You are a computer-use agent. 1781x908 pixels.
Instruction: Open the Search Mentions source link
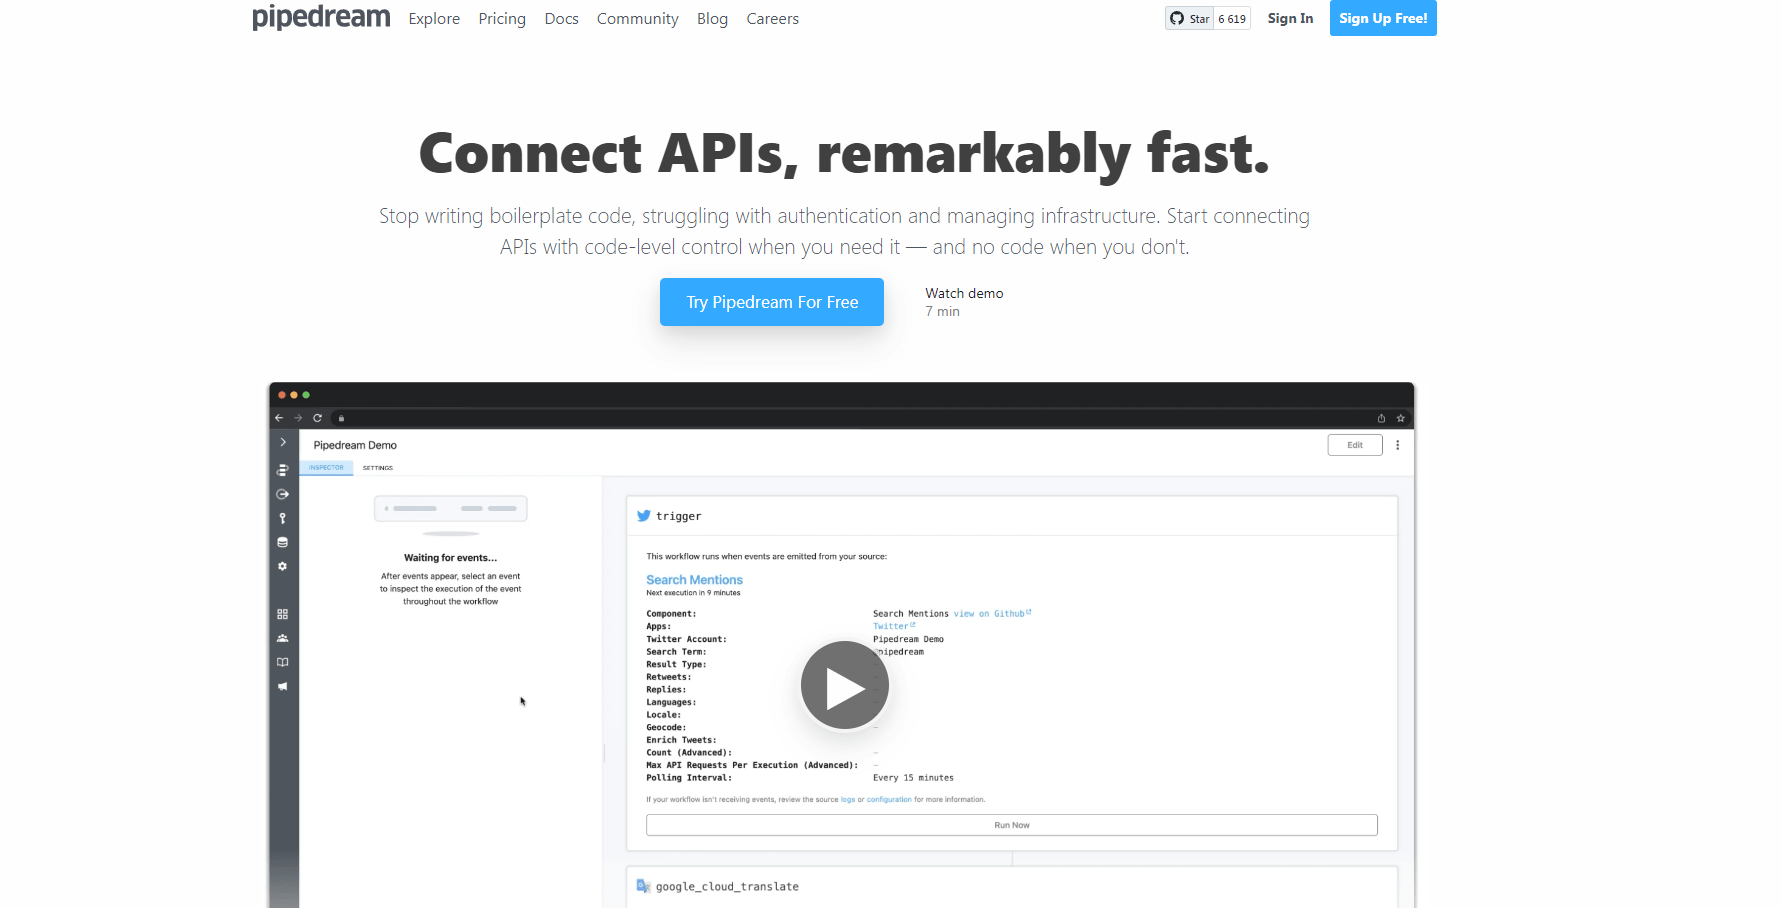coord(694,579)
